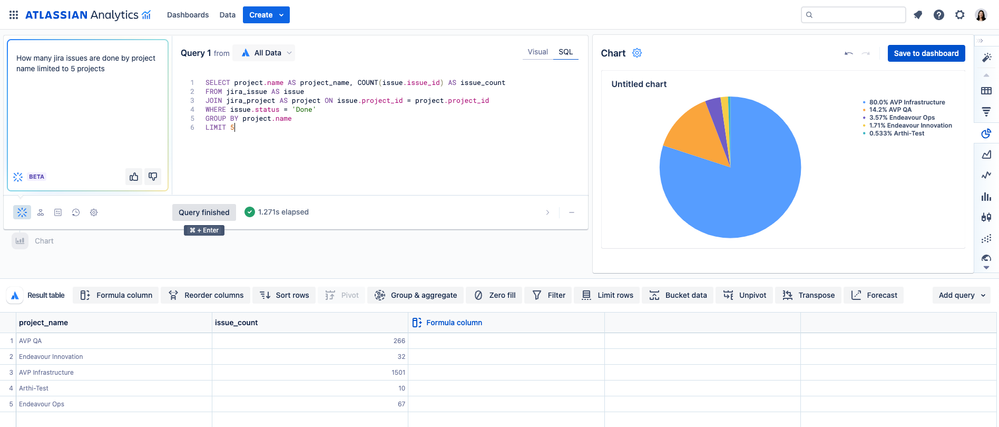This screenshot has width=999, height=427.
Task: Add a Formula column step
Action: point(117,295)
